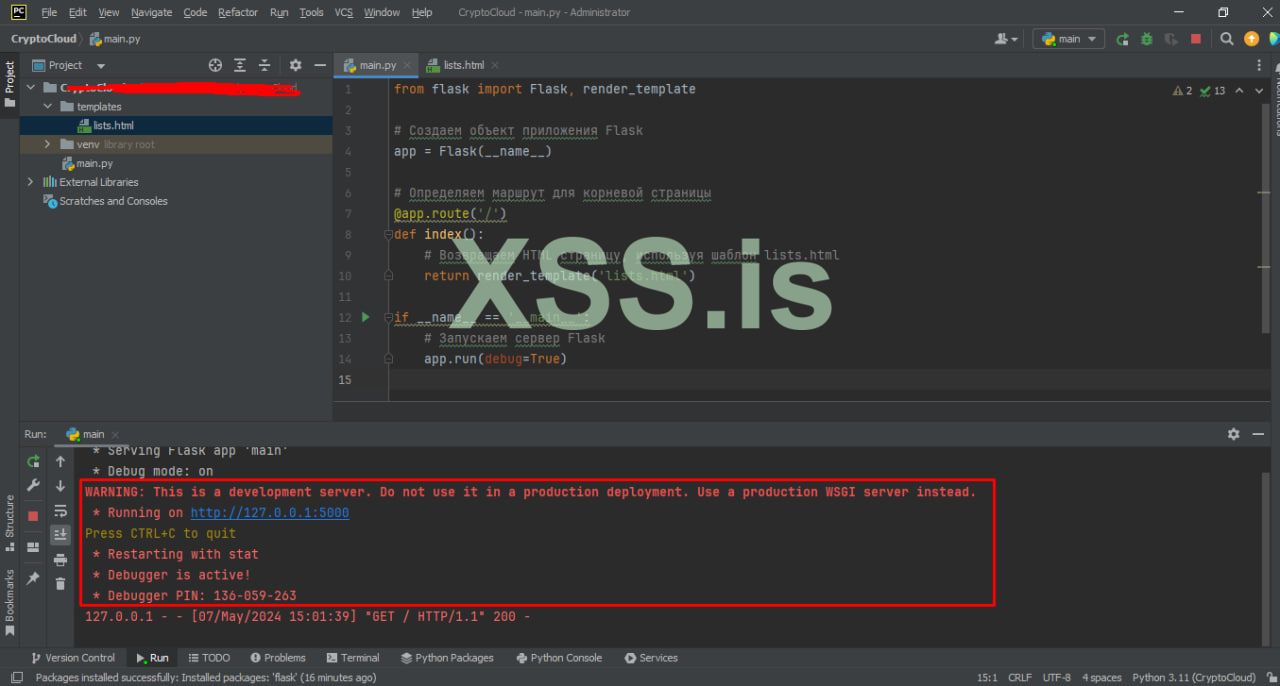Open the Refactor menu

coord(238,12)
